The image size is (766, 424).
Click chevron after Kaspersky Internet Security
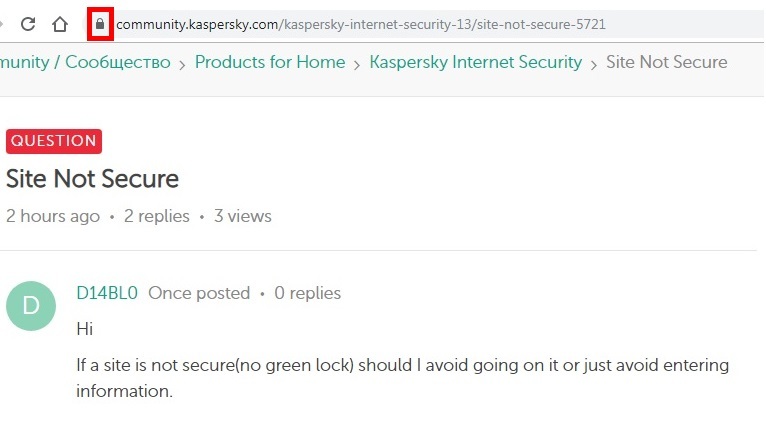594,65
